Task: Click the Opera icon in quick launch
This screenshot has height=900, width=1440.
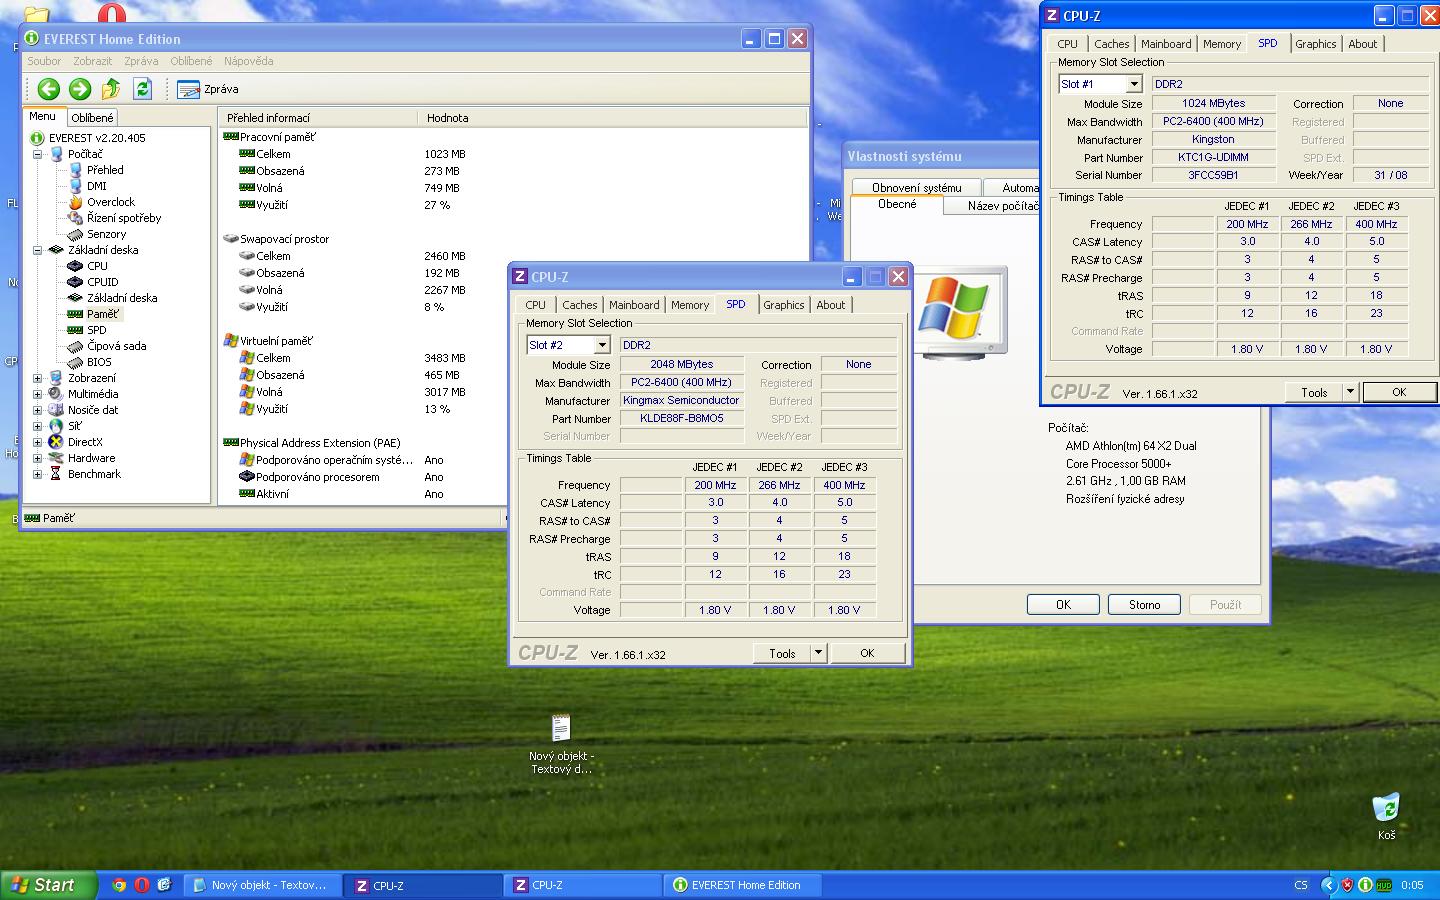Action: [142, 885]
